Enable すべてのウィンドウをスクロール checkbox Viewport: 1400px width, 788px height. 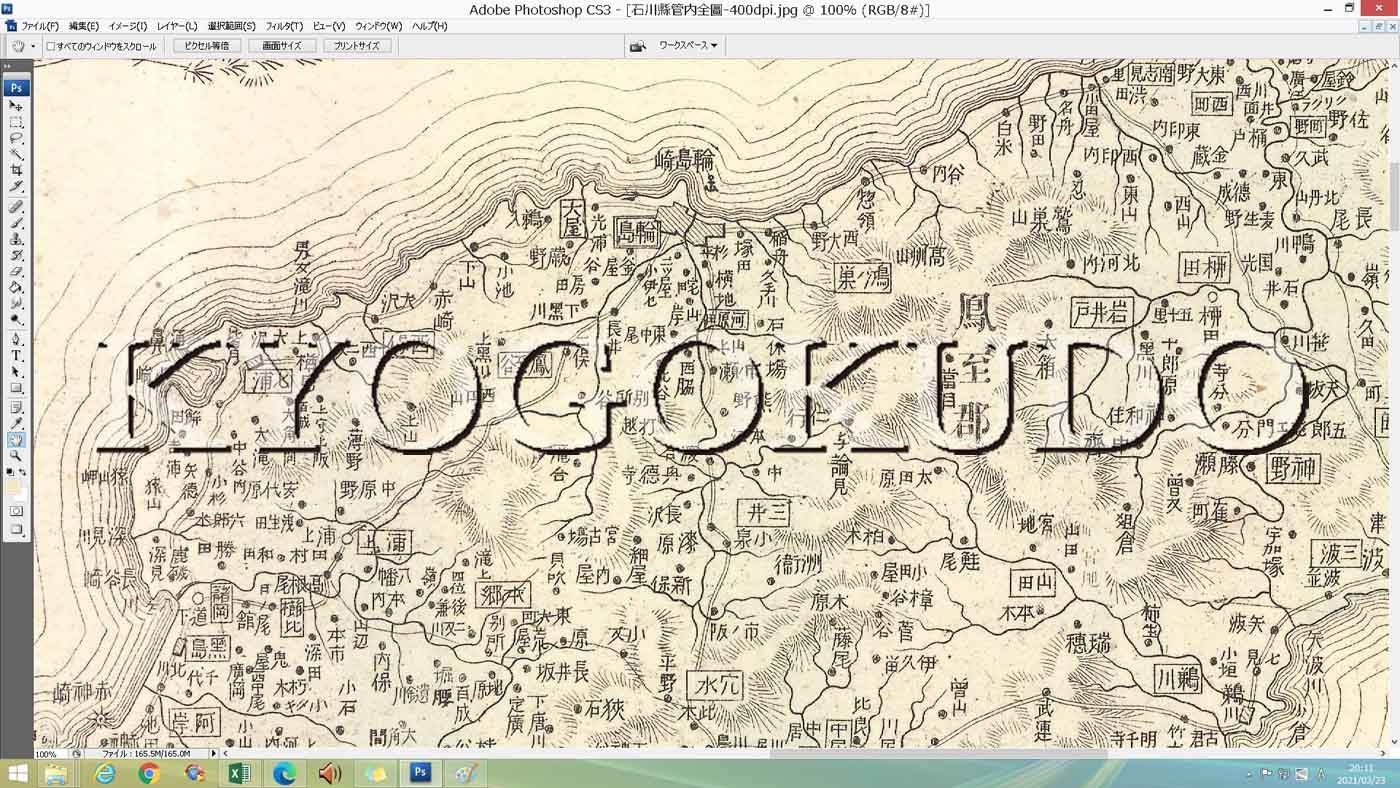point(51,46)
